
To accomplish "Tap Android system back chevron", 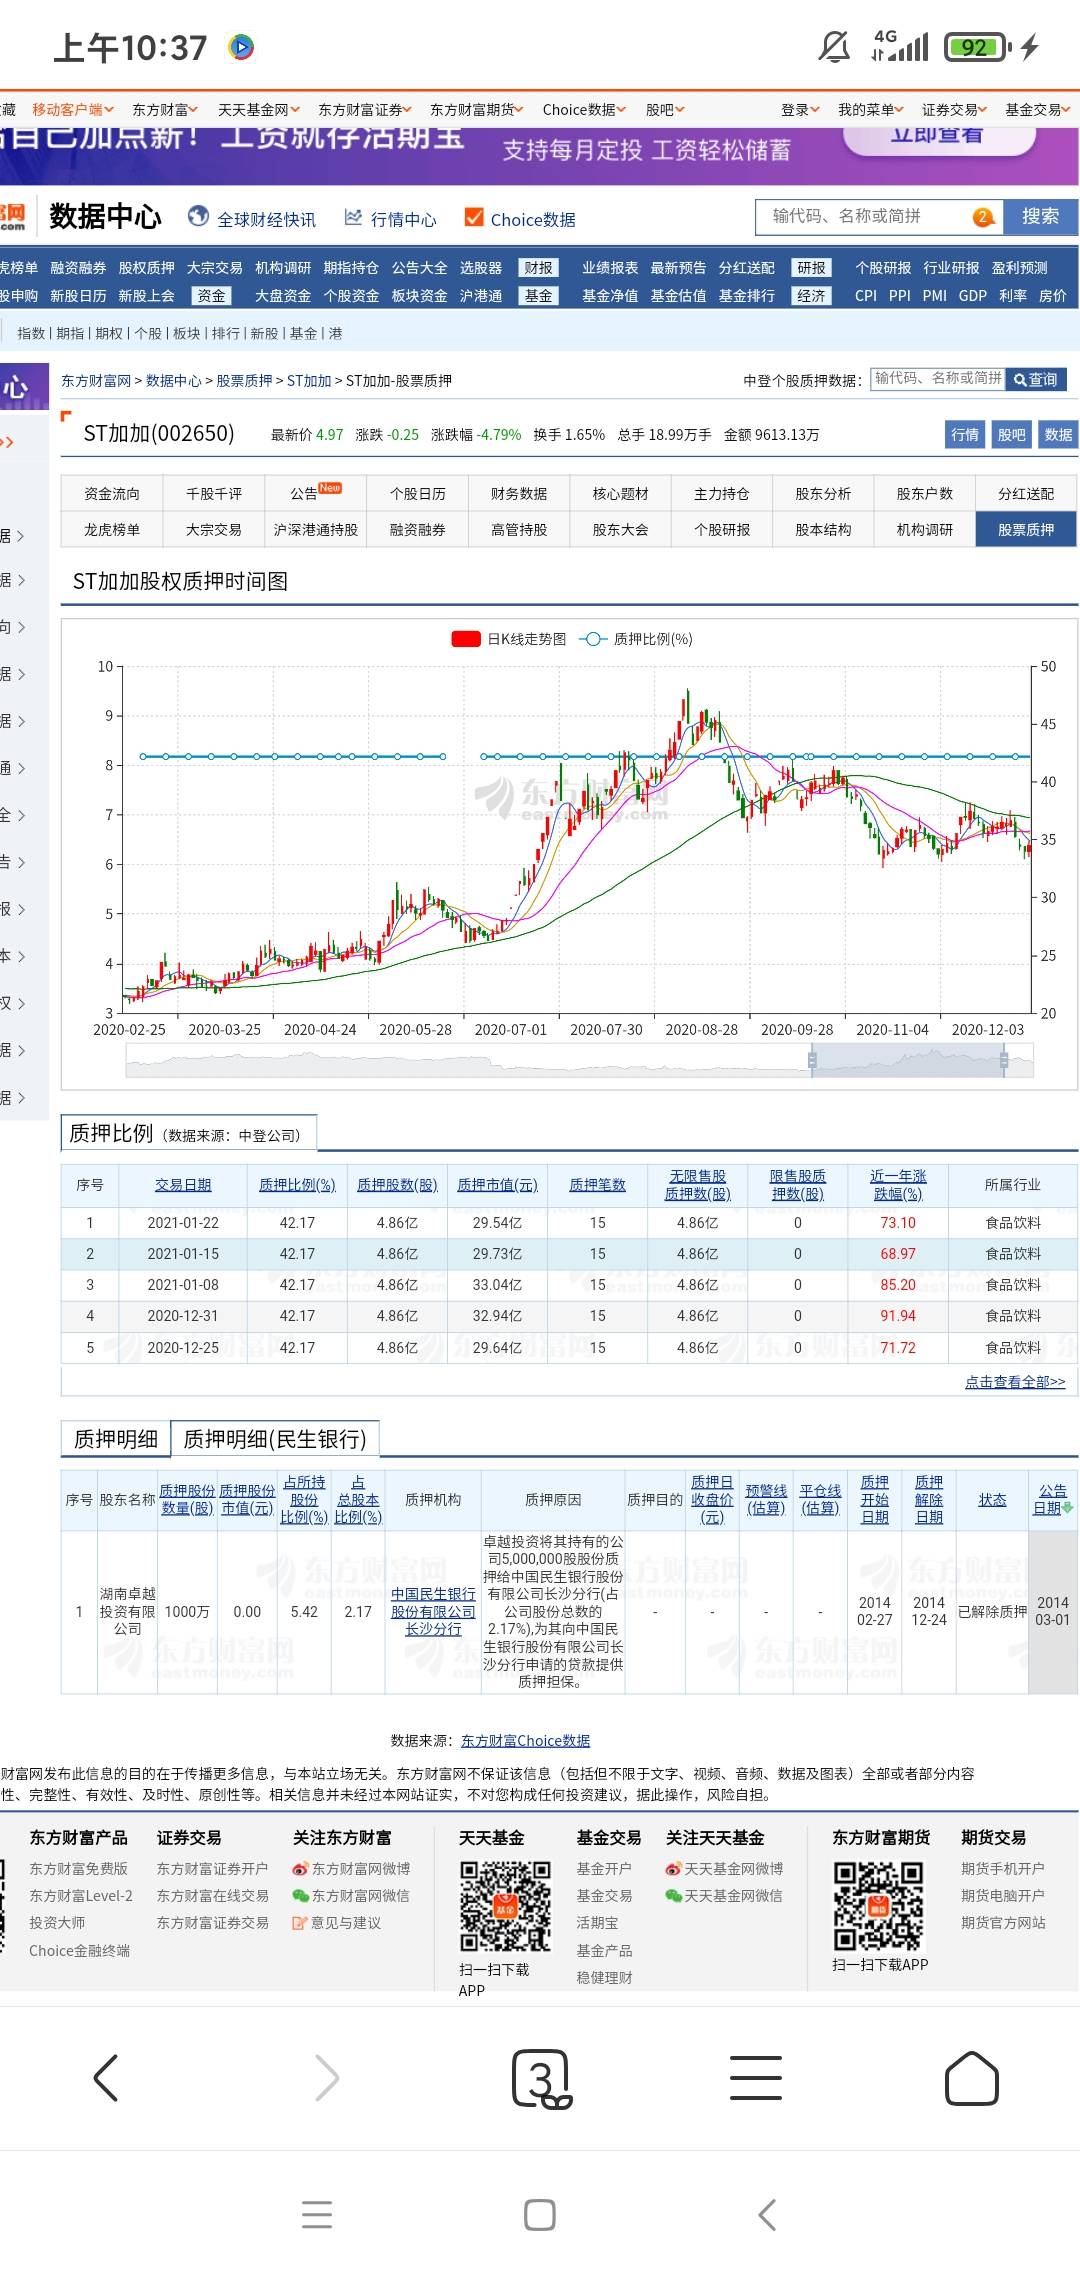I will pos(767,2215).
